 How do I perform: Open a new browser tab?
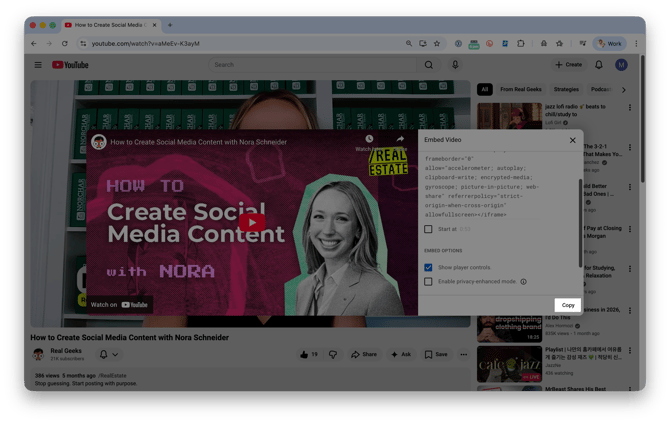170,25
